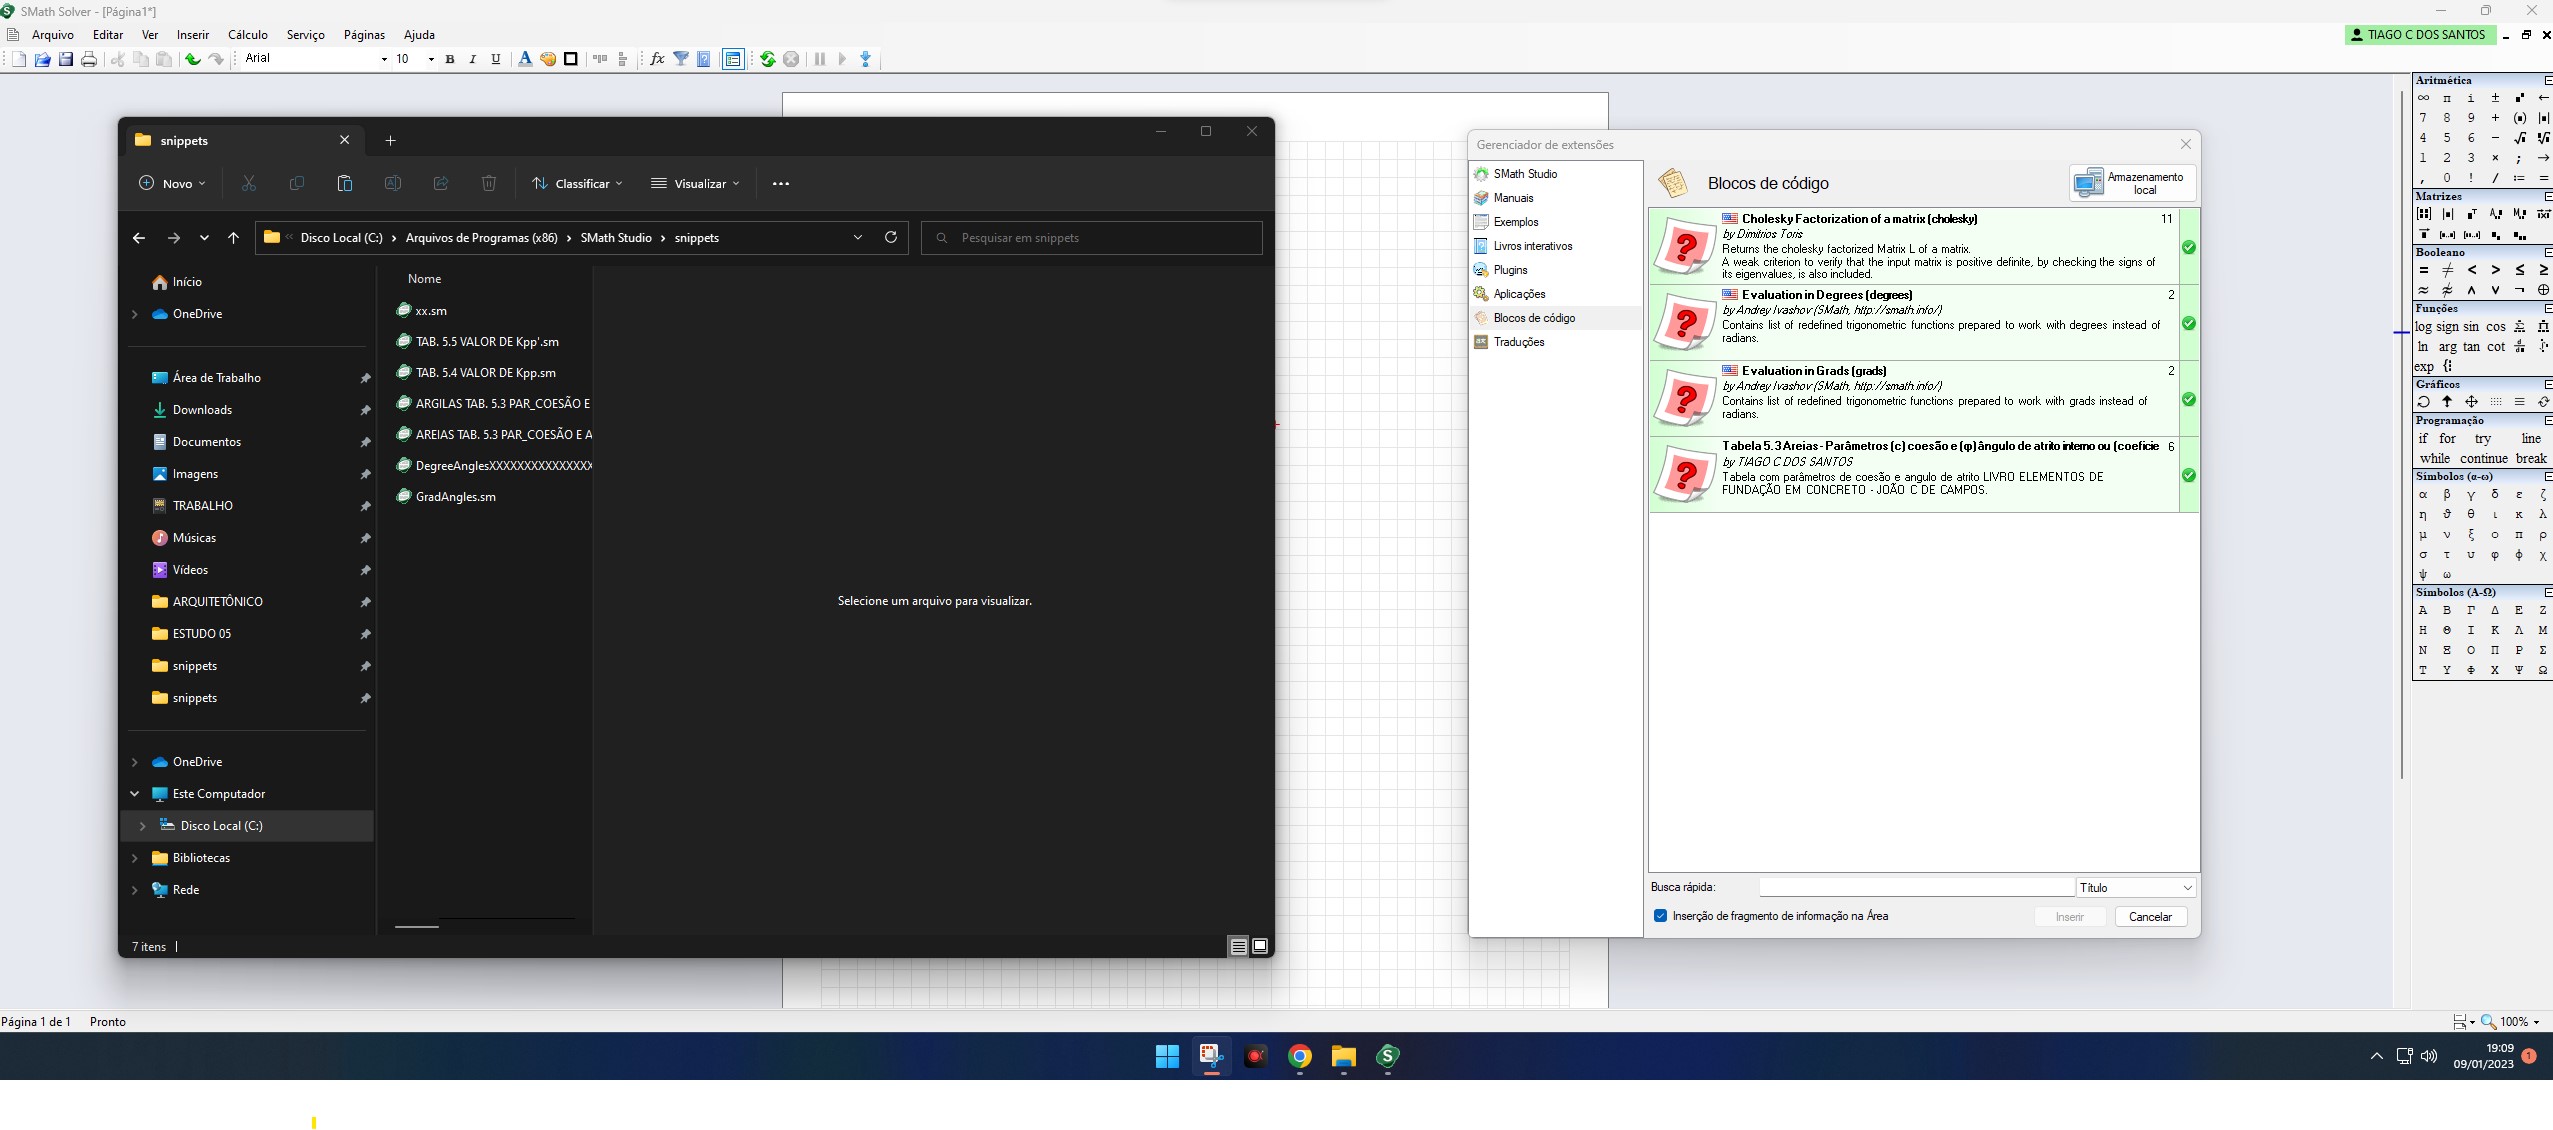Open the fx function insert icon
Viewport: 2553px width, 1130px height.
[x=657, y=59]
